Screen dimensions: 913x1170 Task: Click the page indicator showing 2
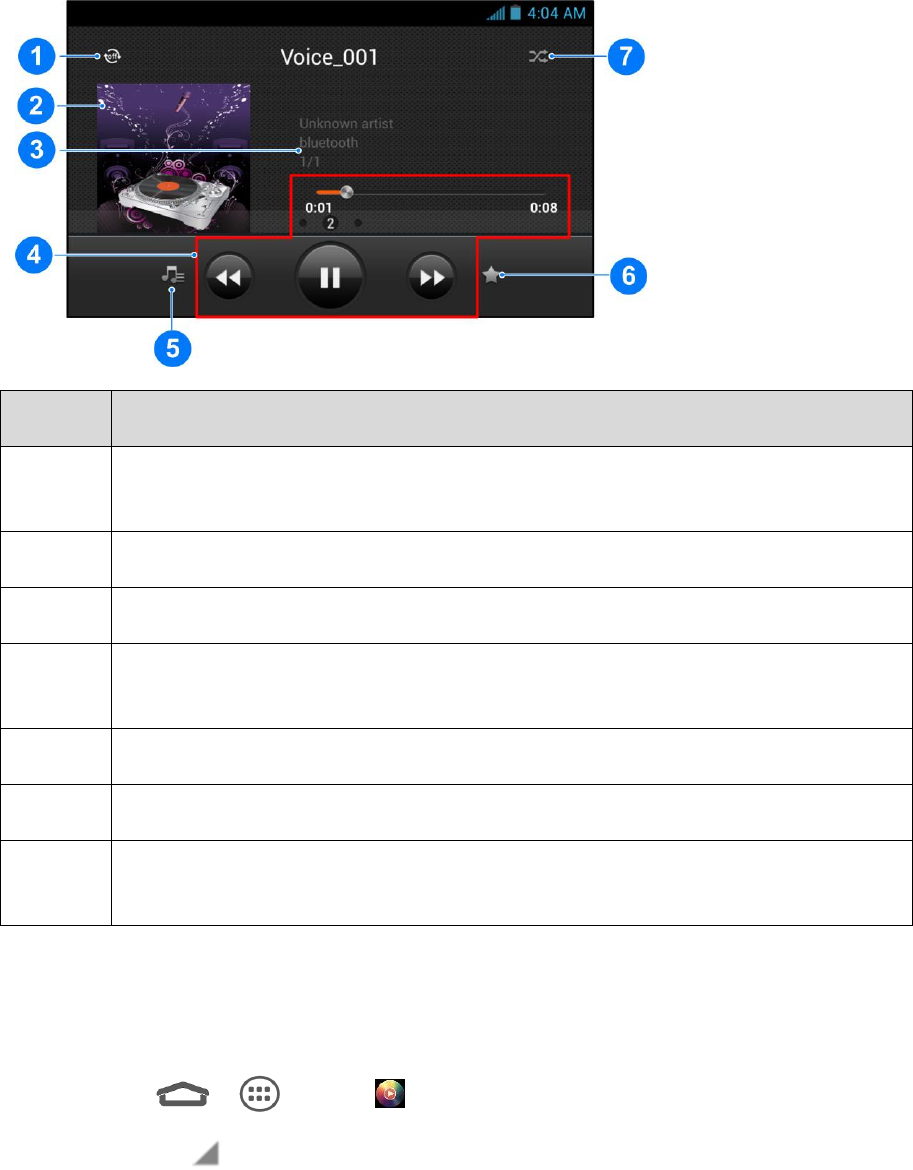[x=330, y=223]
